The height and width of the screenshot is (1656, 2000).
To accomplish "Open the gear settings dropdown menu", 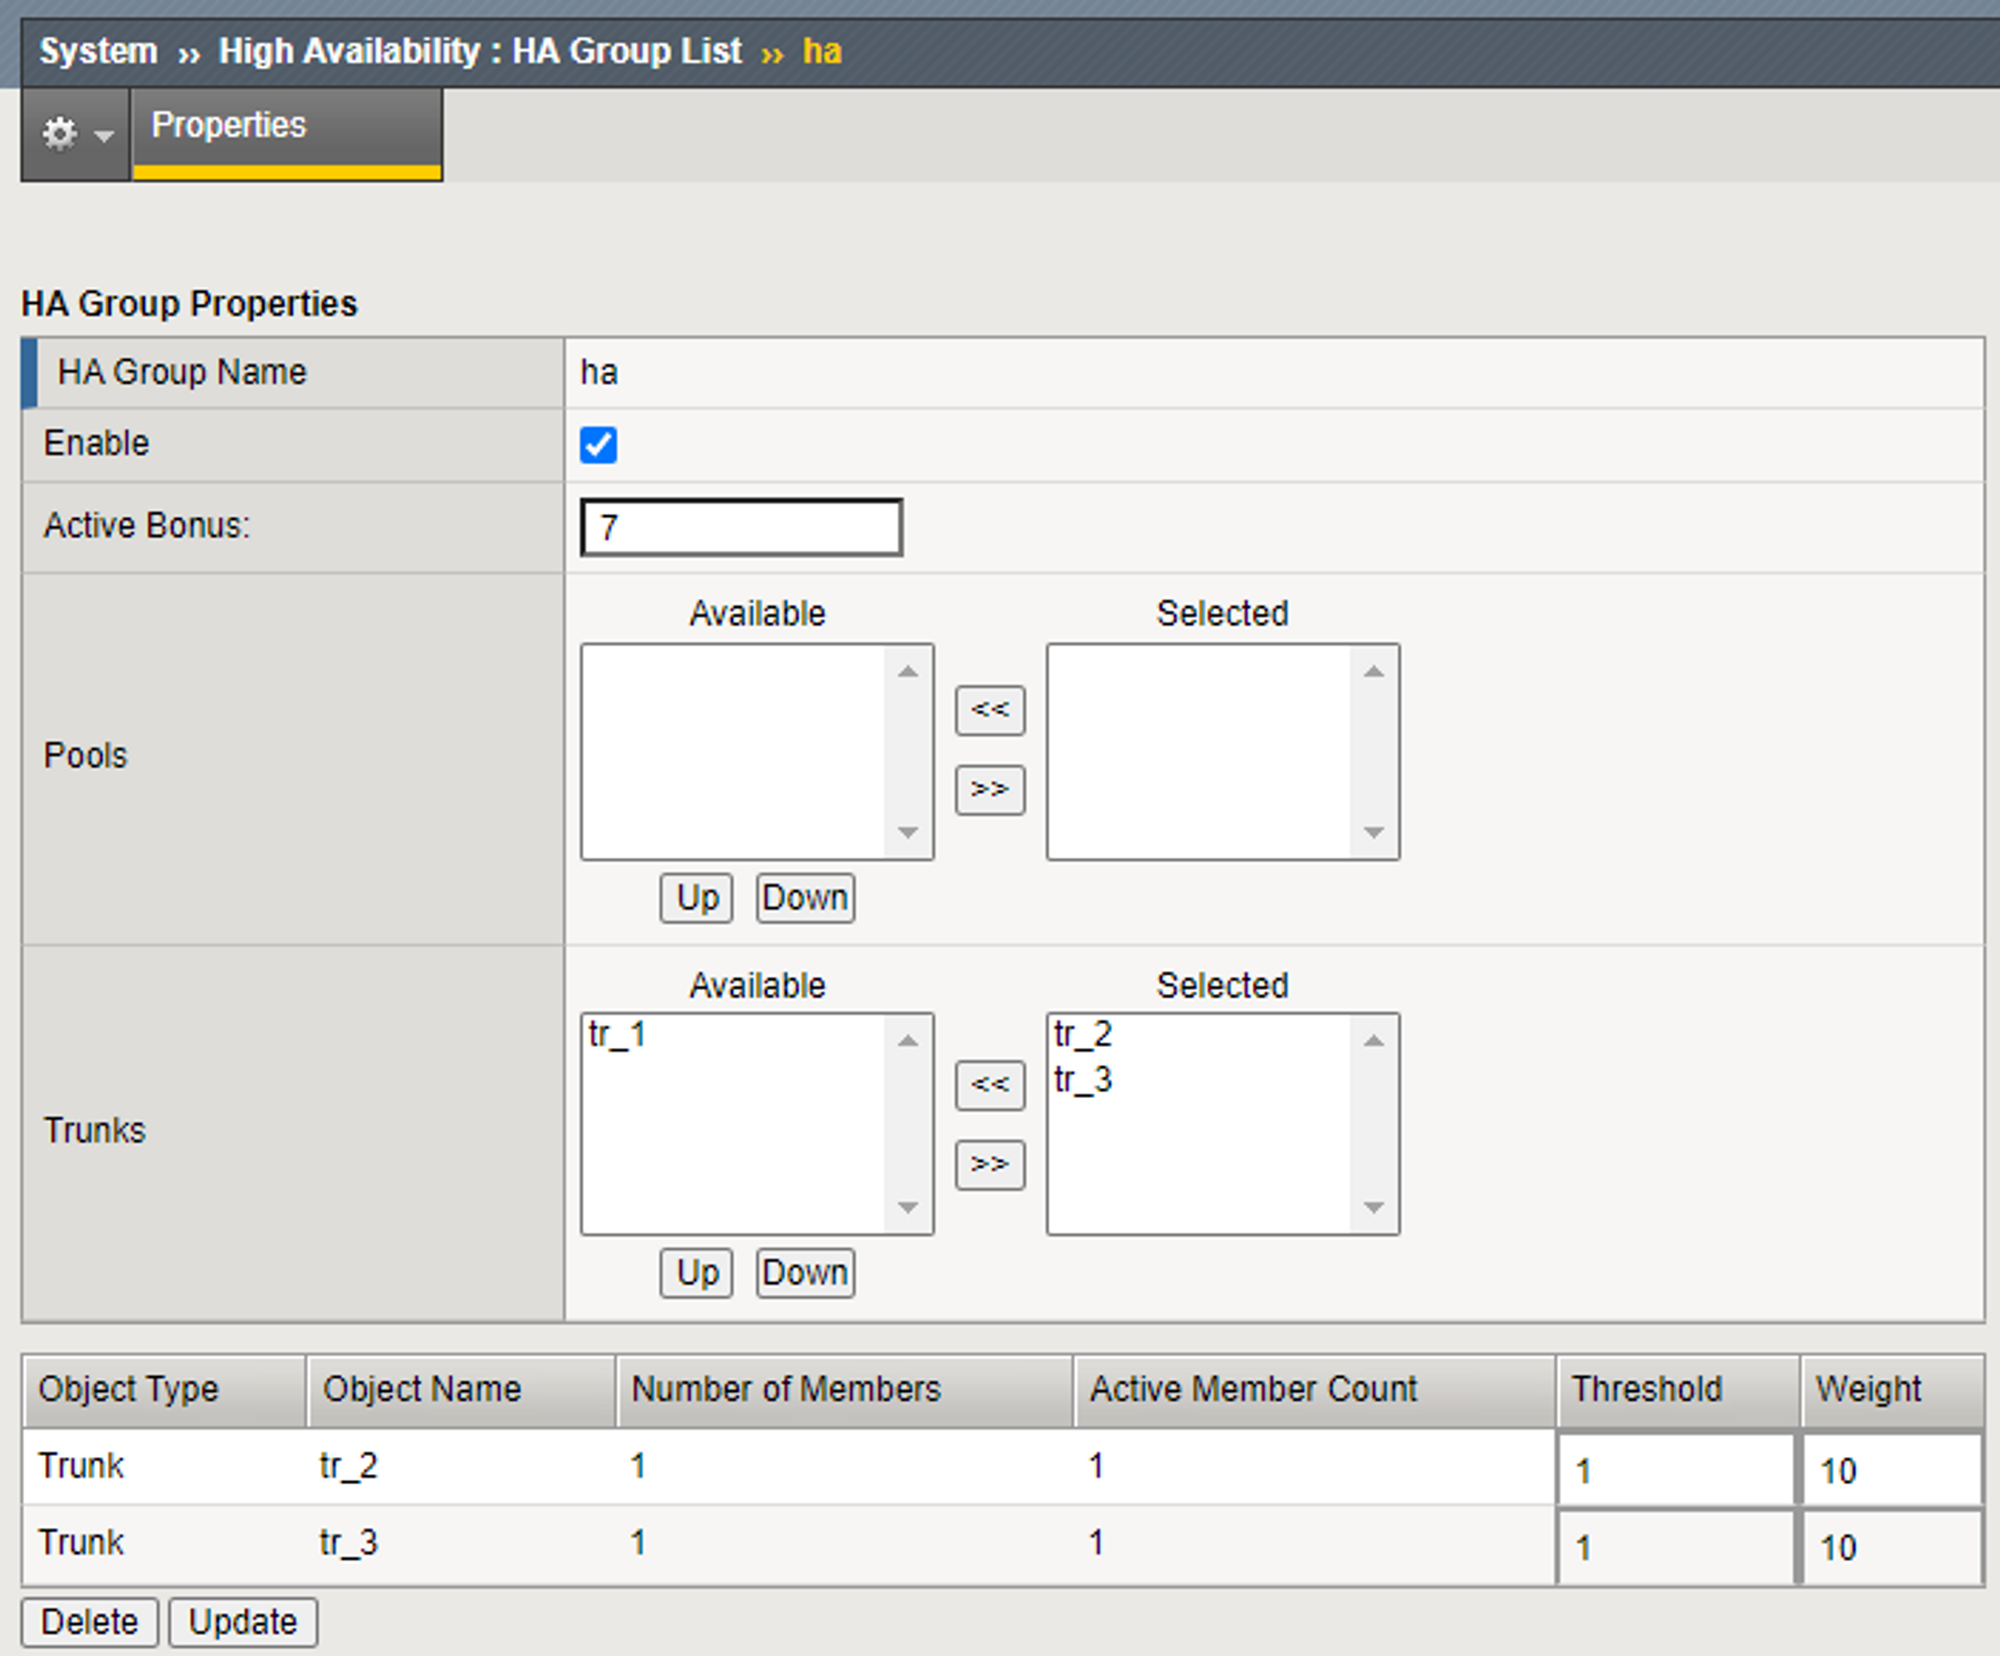I will pyautogui.click(x=75, y=133).
